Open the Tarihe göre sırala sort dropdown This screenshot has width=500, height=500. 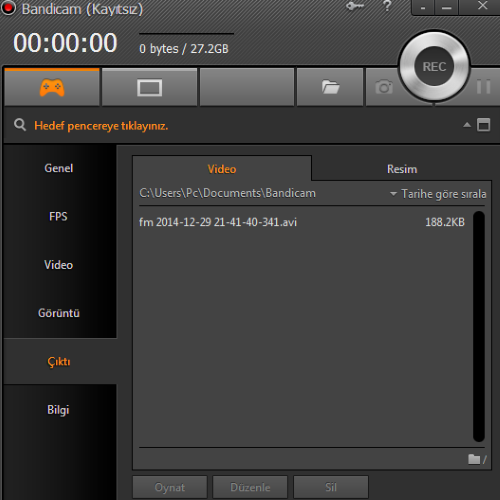tap(438, 194)
